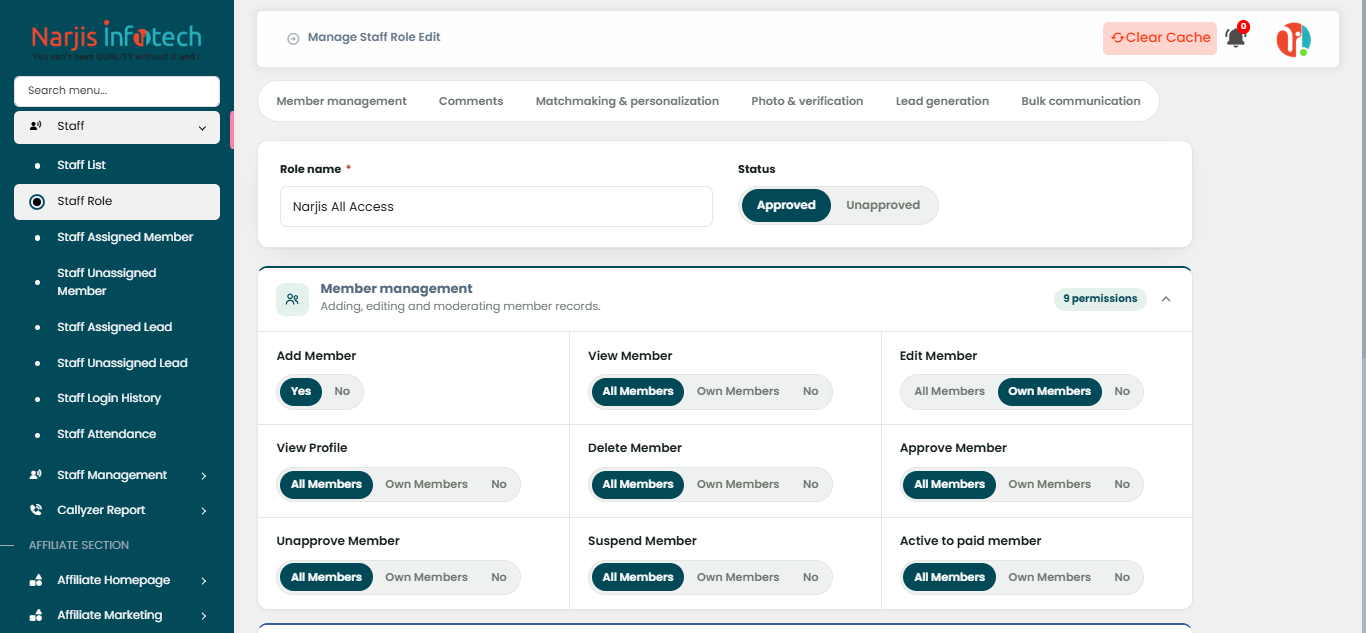Set Edit Member to No
The image size is (1366, 633).
(1122, 391)
